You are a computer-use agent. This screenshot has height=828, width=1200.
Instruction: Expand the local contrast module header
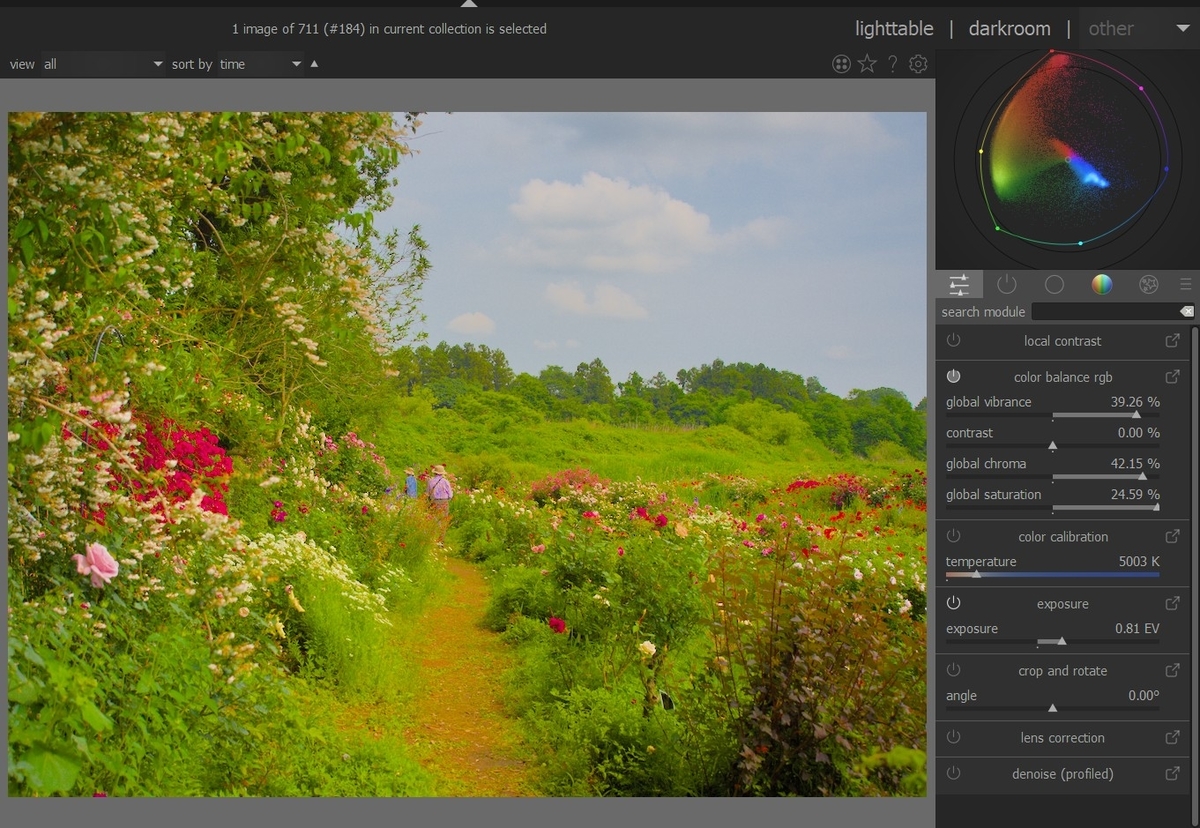coord(1062,341)
